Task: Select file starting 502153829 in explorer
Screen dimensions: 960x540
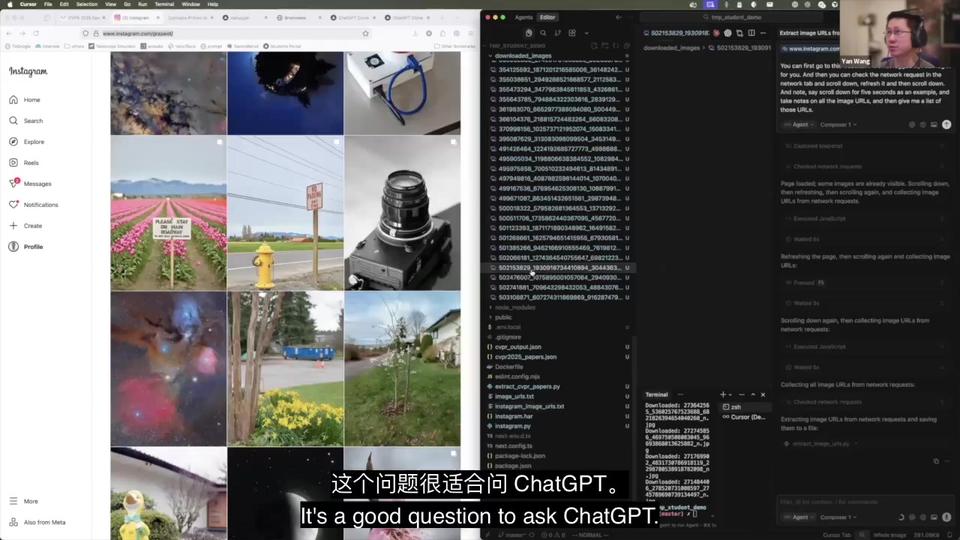Action: coord(558,268)
